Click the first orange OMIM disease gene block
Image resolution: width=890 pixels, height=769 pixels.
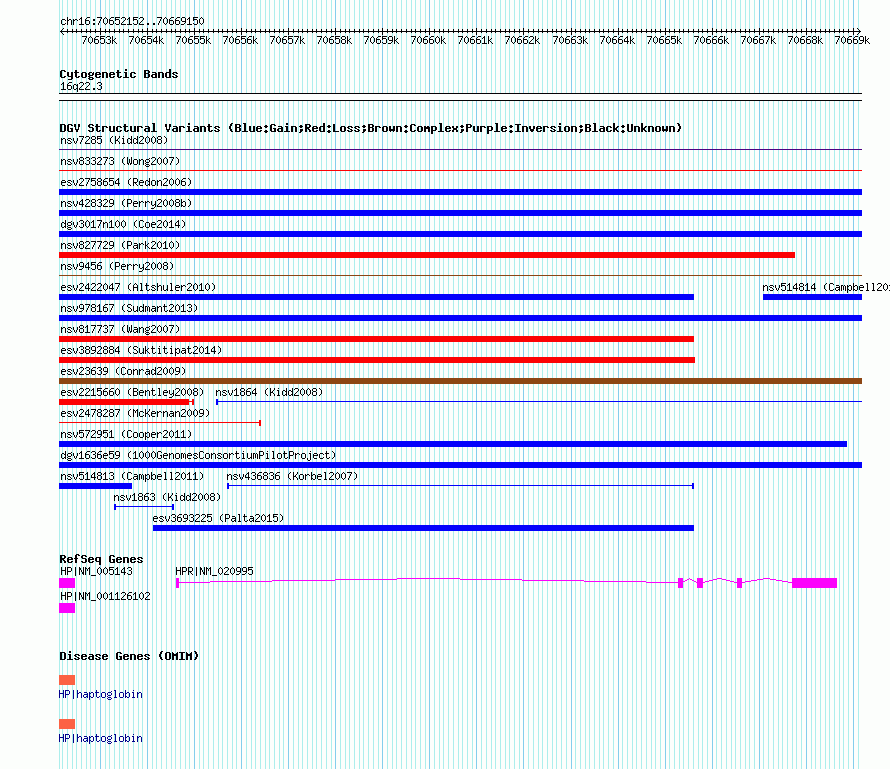point(67,680)
